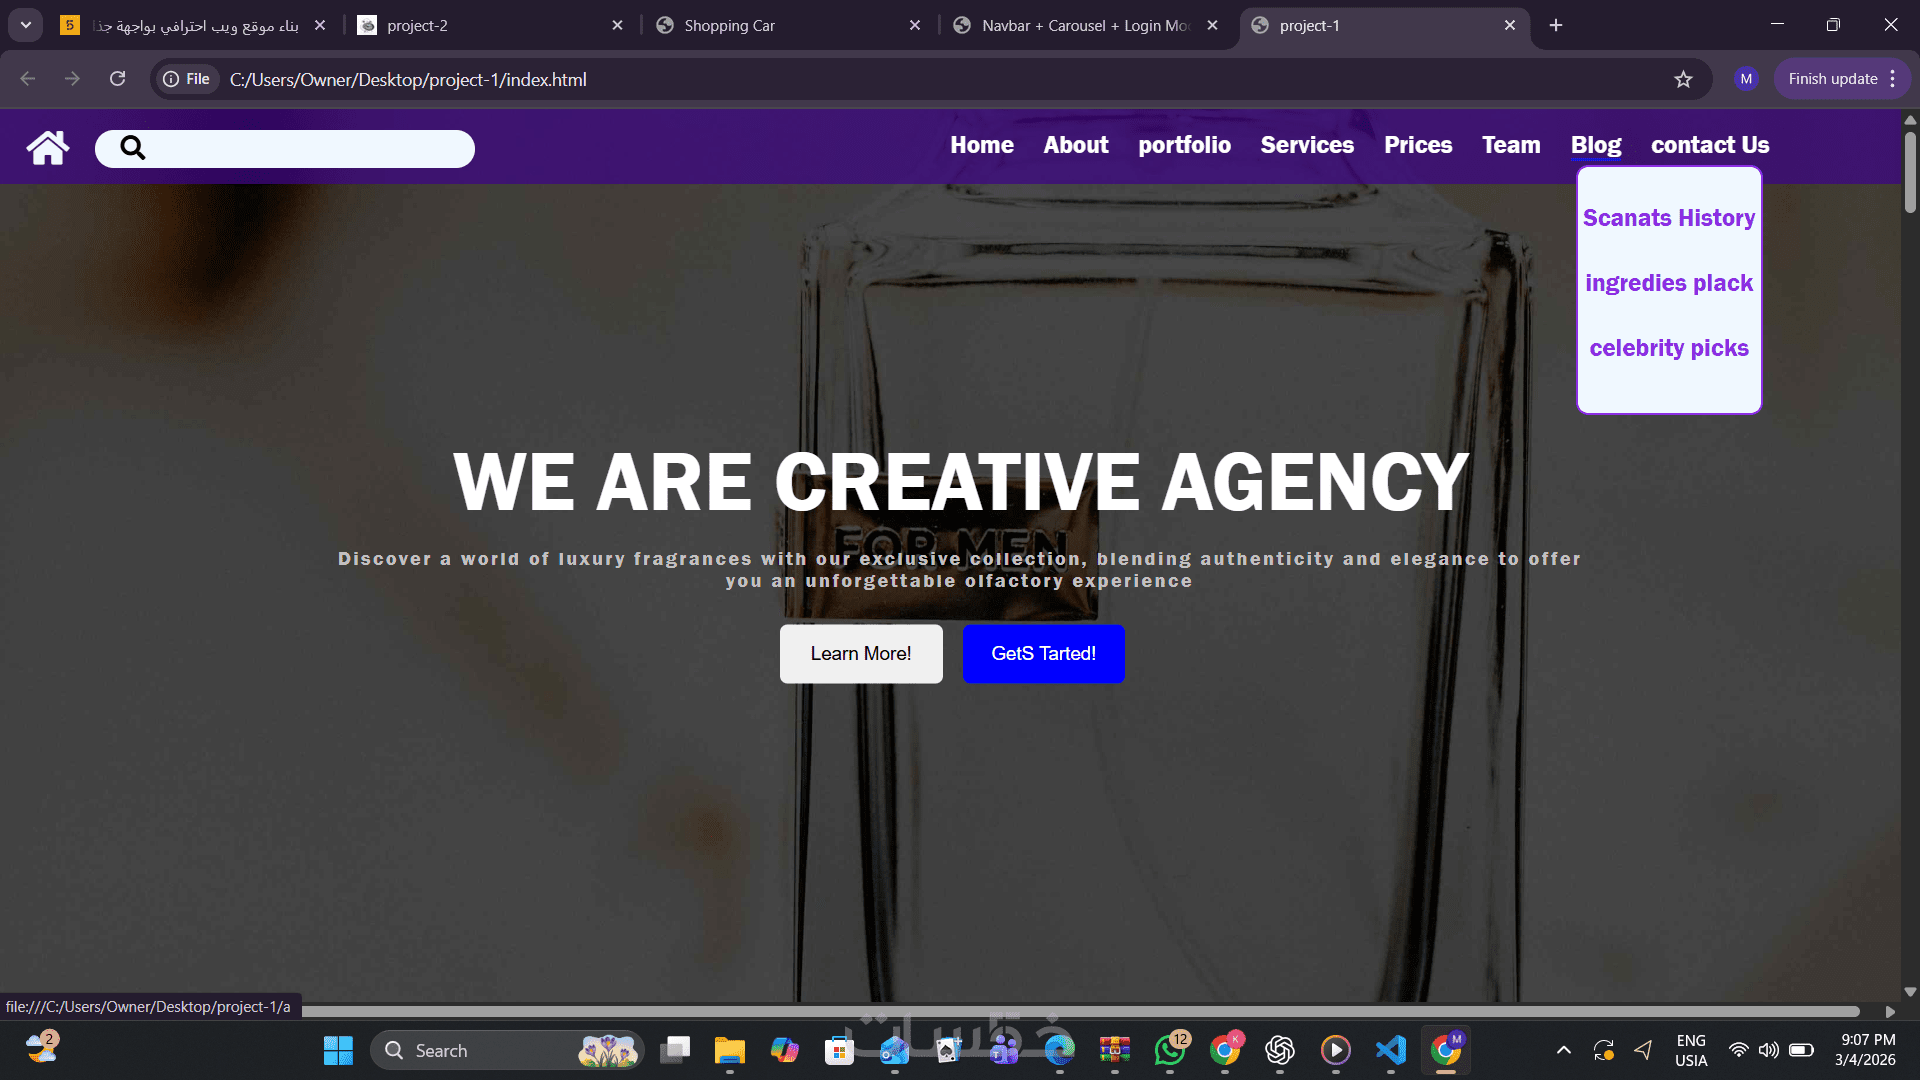Bookmark this page with the star icon
The height and width of the screenshot is (1080, 1920).
point(1683,79)
